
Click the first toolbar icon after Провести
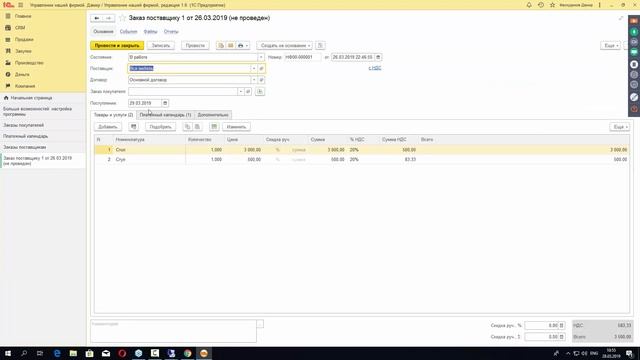[221, 46]
